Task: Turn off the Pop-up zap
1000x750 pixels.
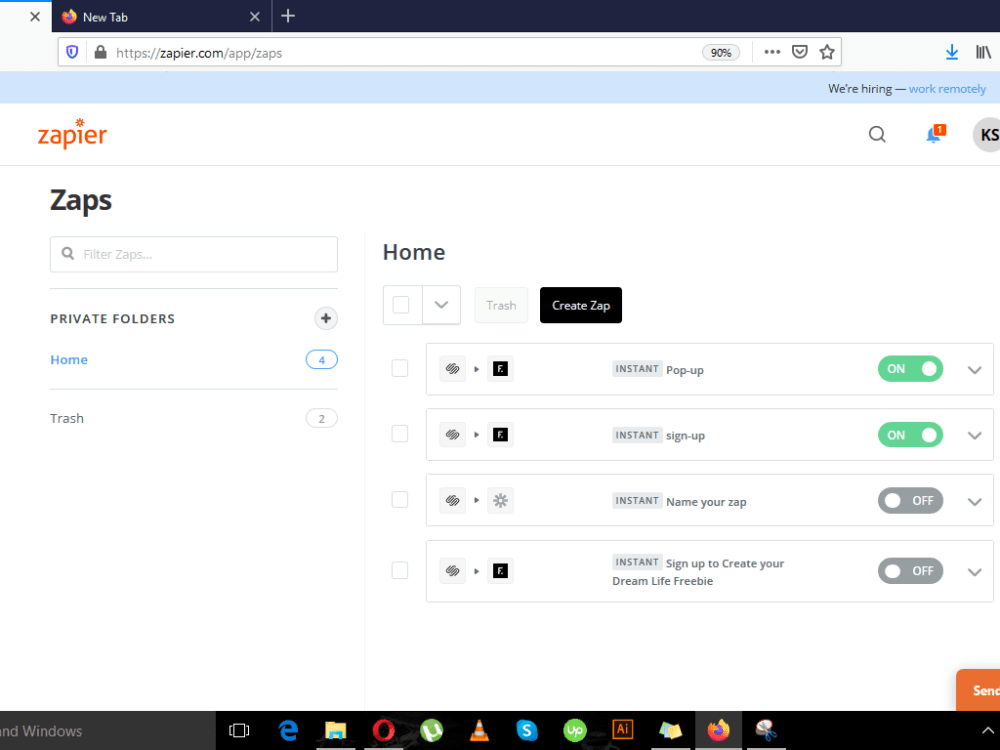Action: pyautogui.click(x=910, y=369)
